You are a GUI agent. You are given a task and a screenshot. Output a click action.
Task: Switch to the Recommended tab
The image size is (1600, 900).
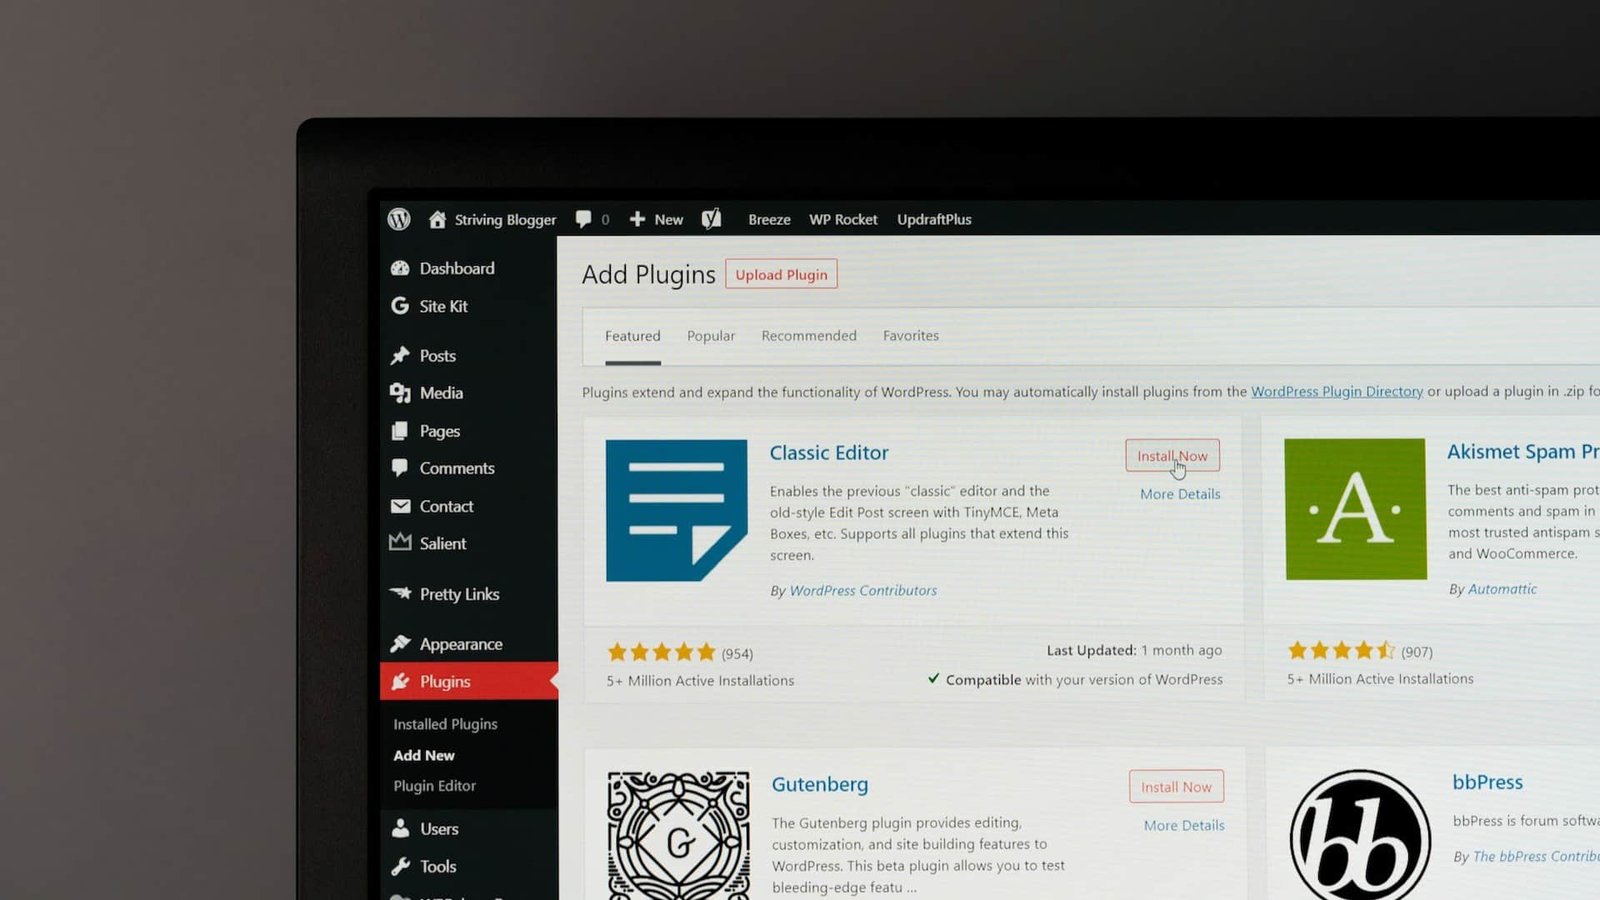(809, 336)
